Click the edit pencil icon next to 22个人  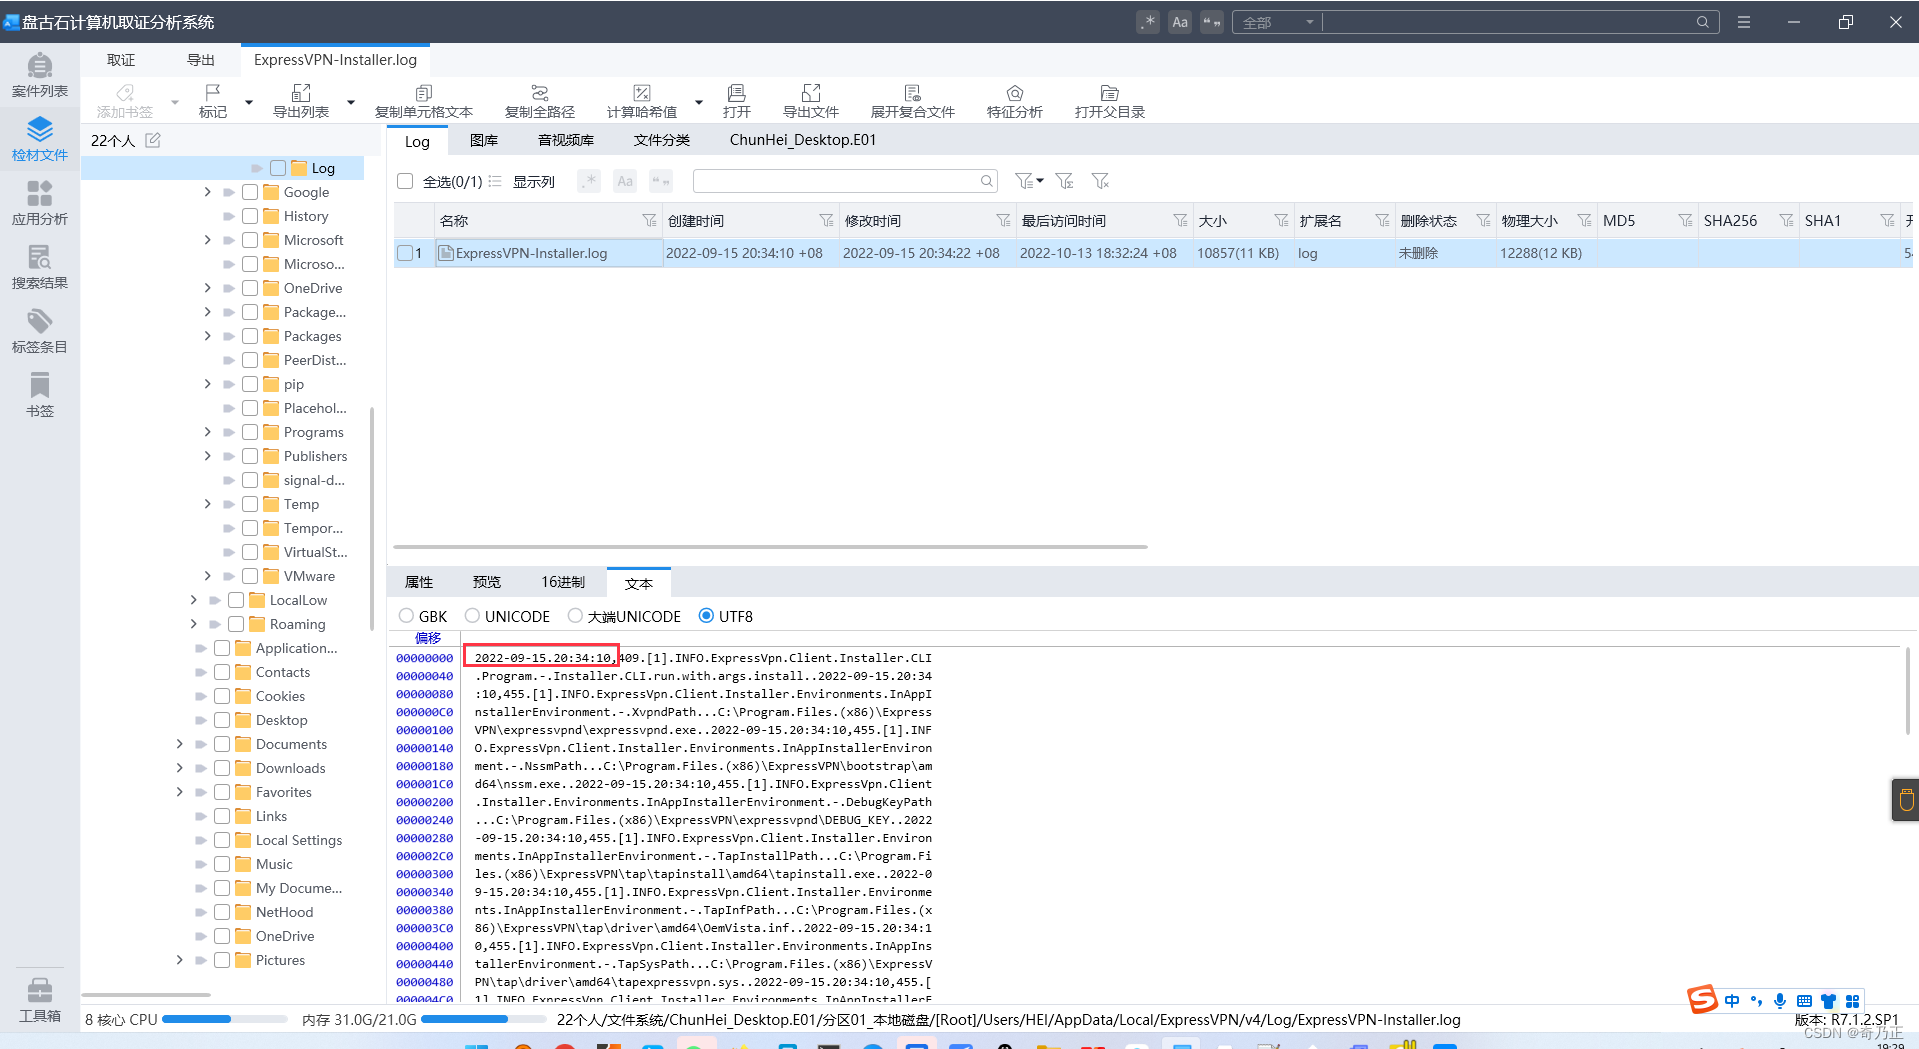pos(153,140)
